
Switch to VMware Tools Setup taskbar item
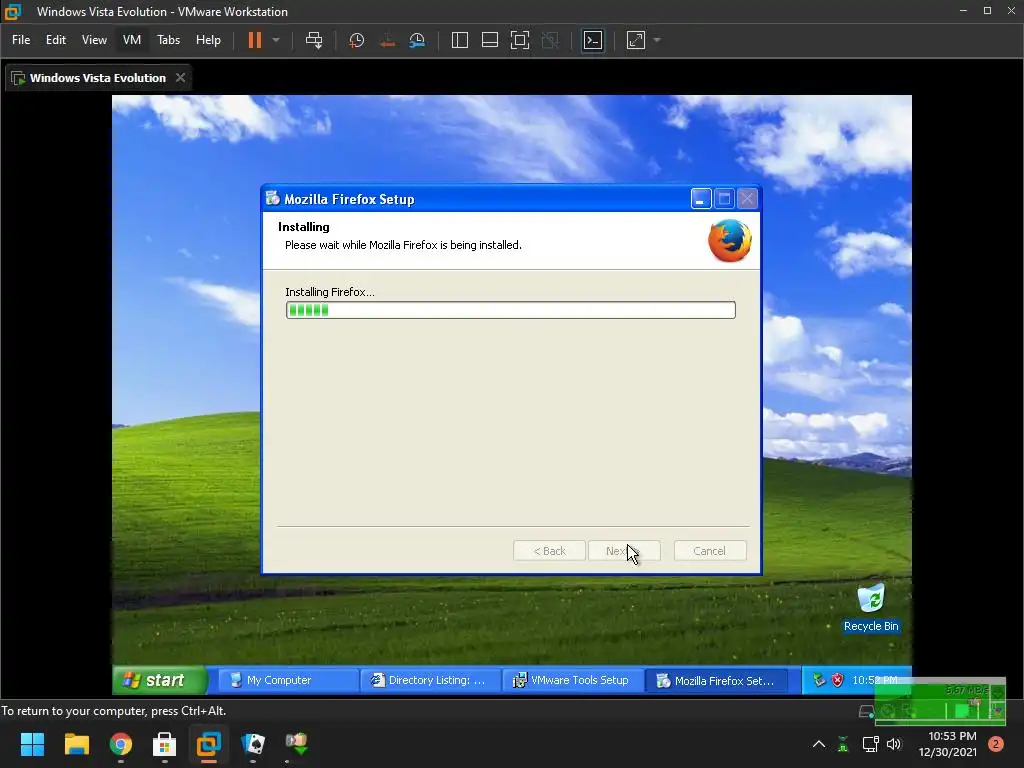573,680
